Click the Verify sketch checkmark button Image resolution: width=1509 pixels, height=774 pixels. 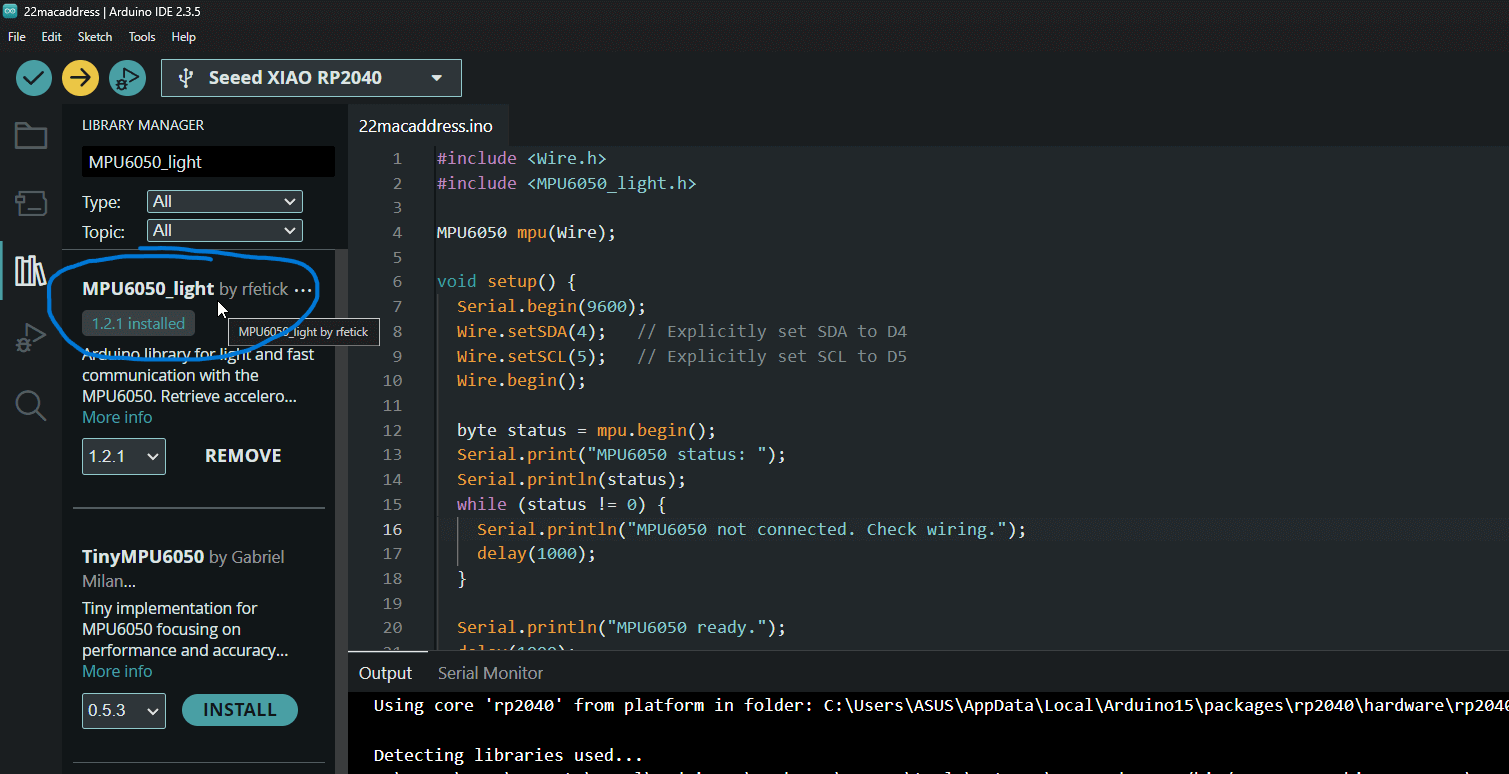(x=34, y=78)
